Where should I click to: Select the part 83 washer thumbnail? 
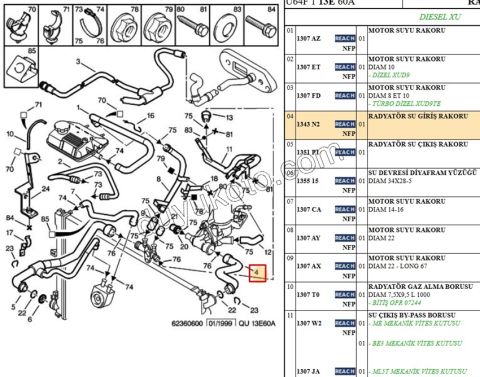tap(227, 26)
